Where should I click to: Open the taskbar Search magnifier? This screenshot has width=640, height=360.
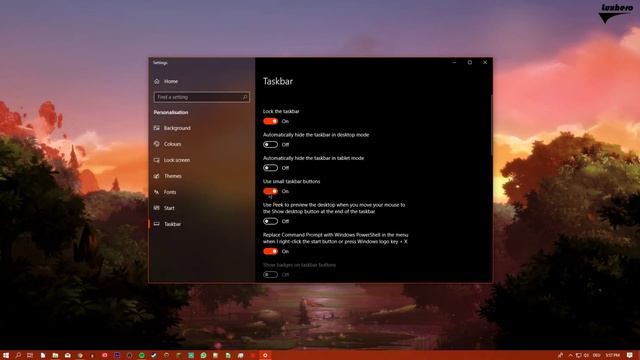[18, 356]
